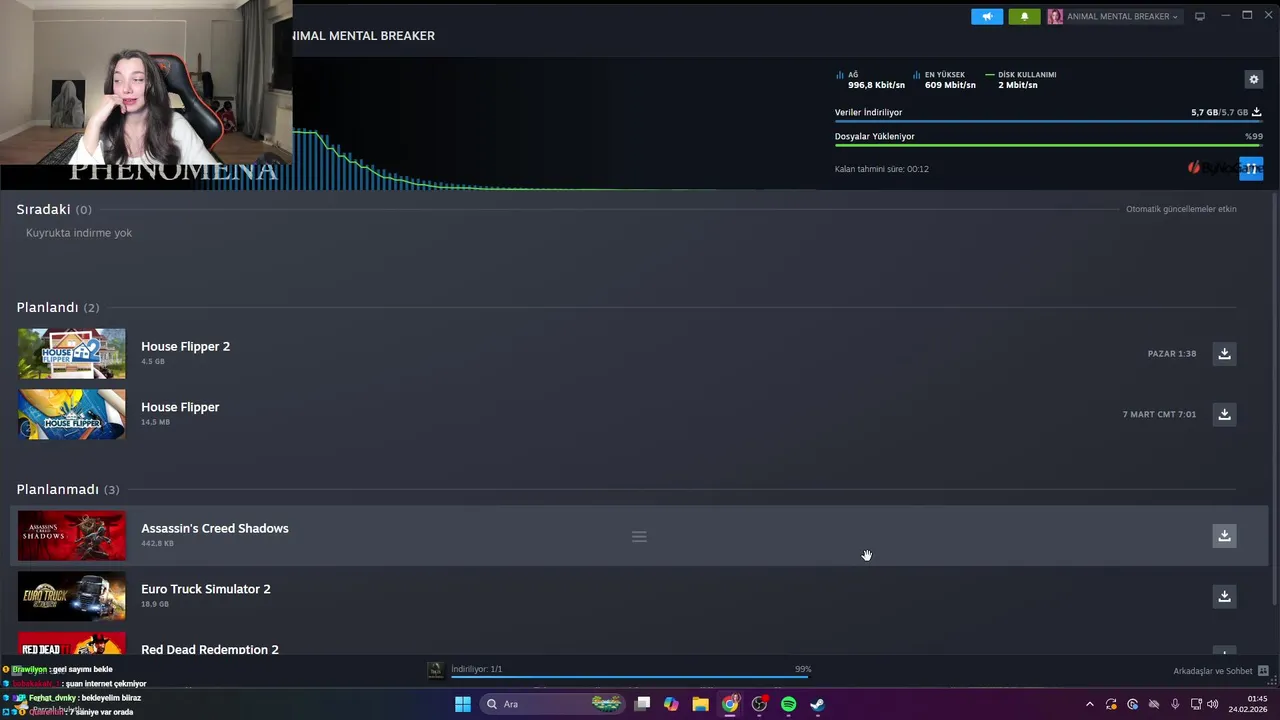Click 7 MART CMT 7:01 scheduled time
1280x720 pixels.
[1159, 414]
